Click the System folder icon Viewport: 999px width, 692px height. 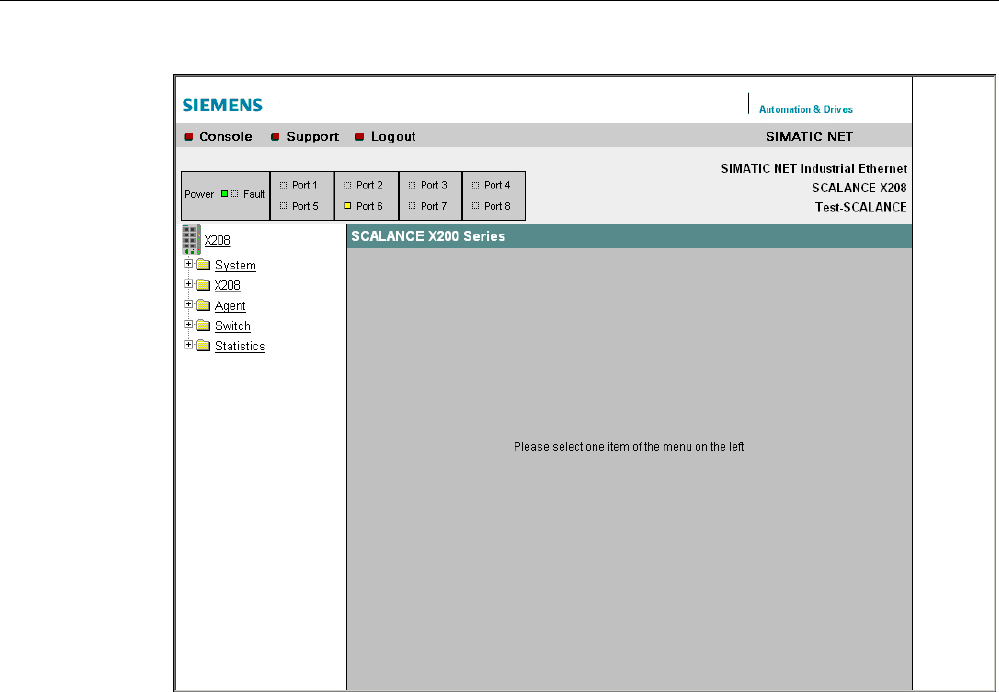pyautogui.click(x=203, y=264)
